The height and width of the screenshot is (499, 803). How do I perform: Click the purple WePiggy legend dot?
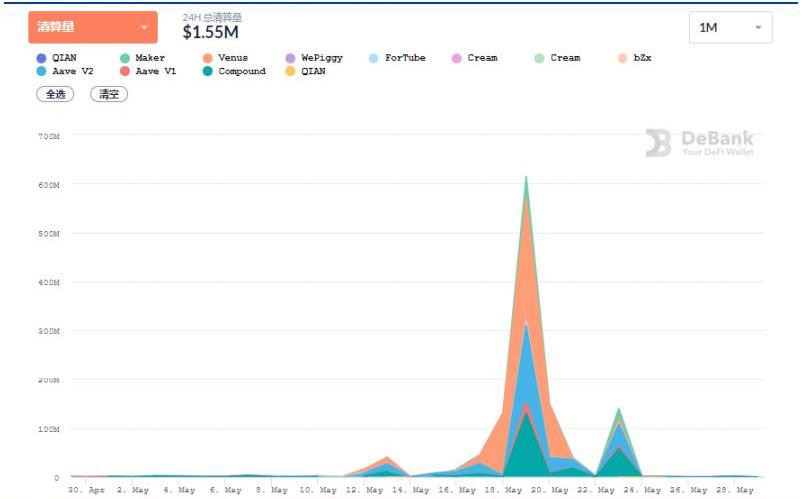coord(290,58)
